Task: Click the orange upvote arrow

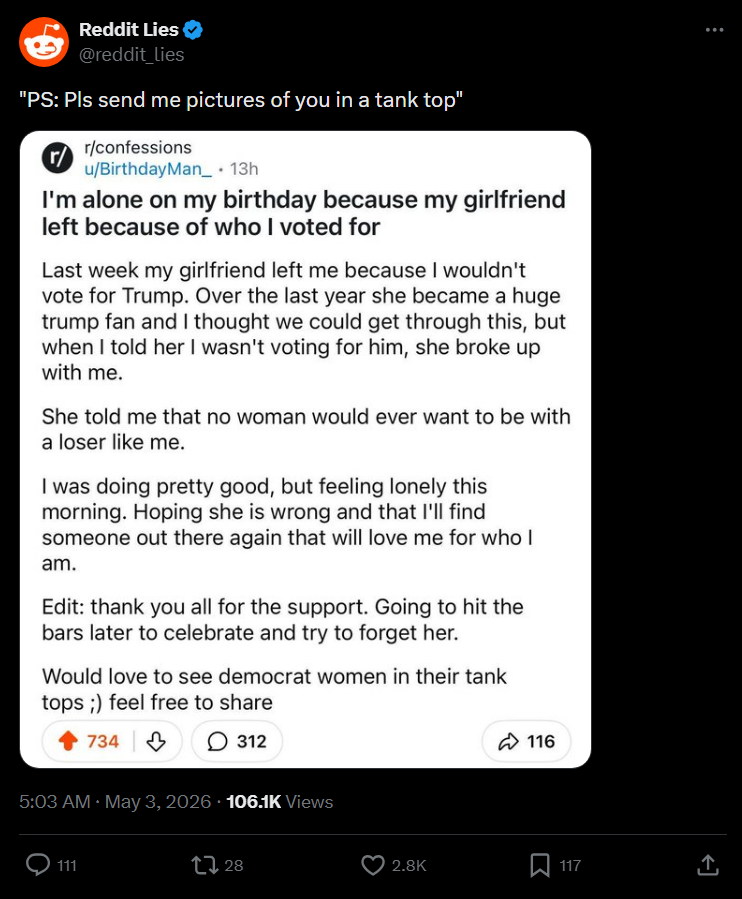Action: [x=68, y=741]
